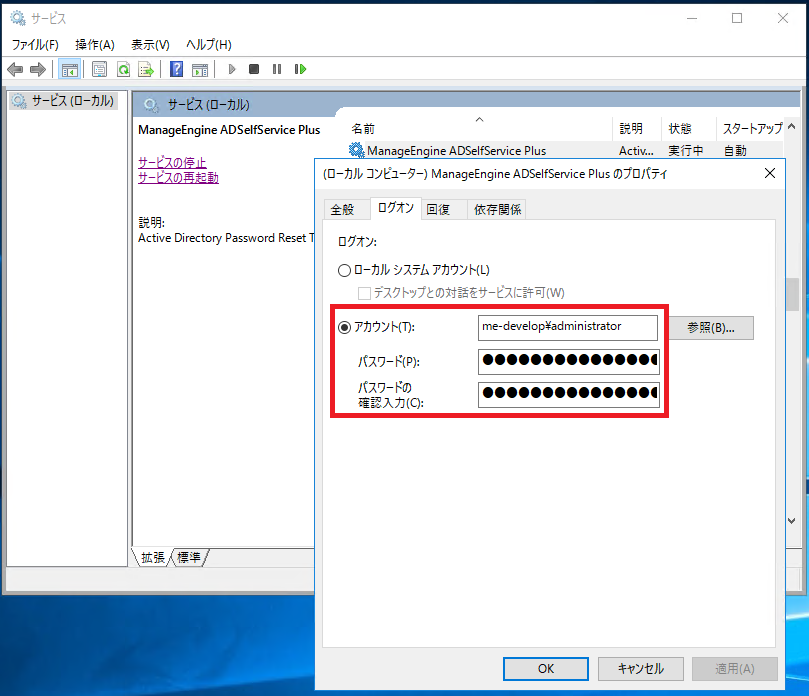The height and width of the screenshot is (696, 809).
Task: Click the gear icon beside ManageEngine ADSelfService Plus row
Action: click(x=357, y=150)
